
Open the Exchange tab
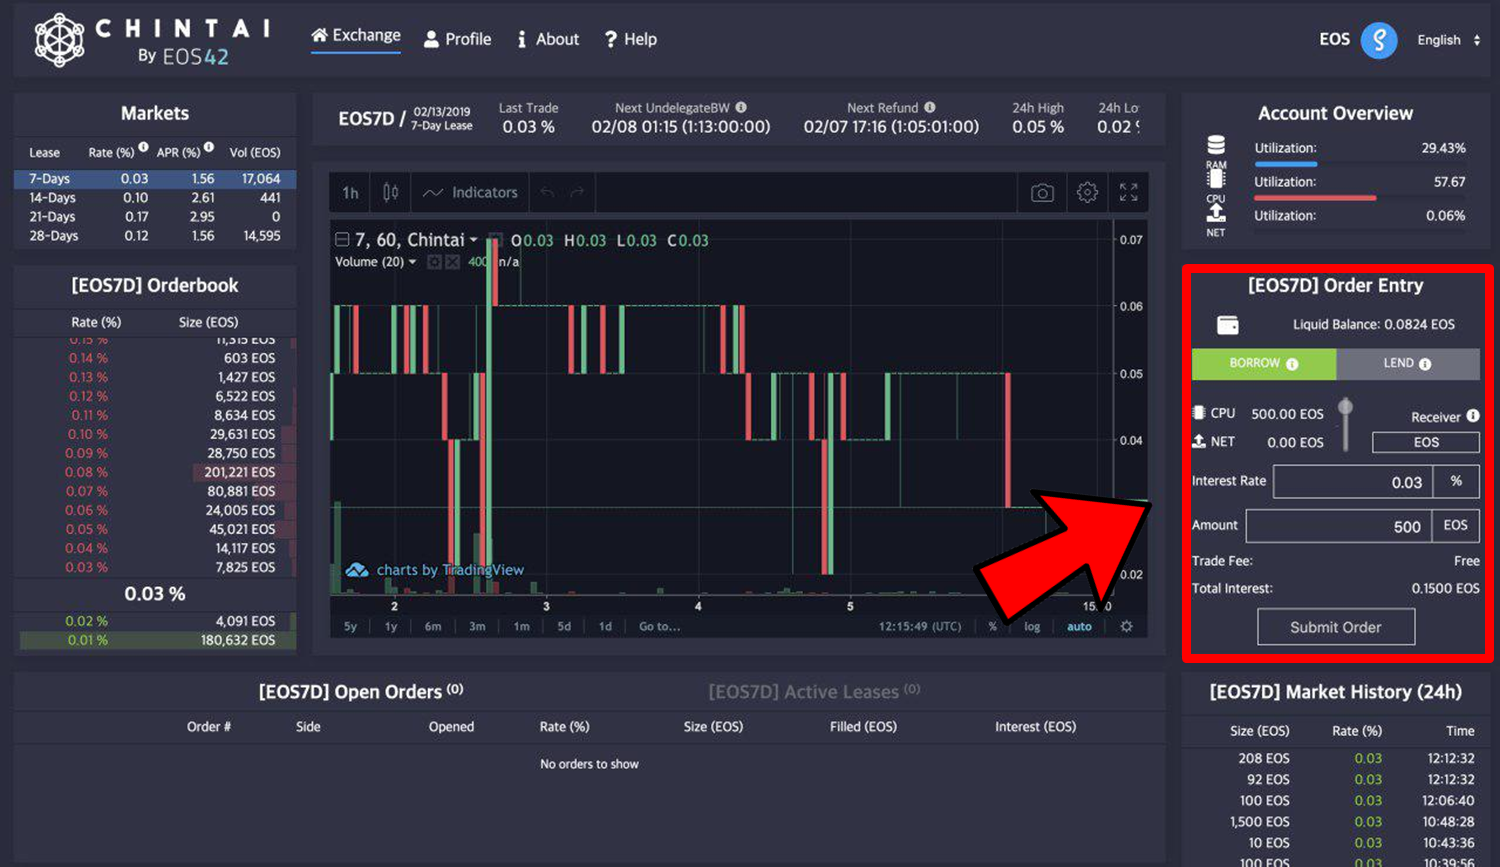[356, 36]
